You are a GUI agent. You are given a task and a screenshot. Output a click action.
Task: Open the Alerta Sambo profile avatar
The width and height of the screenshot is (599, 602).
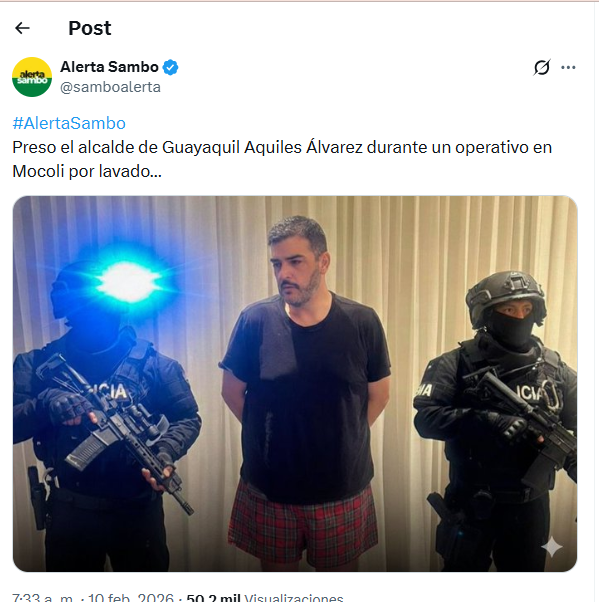click(x=32, y=77)
